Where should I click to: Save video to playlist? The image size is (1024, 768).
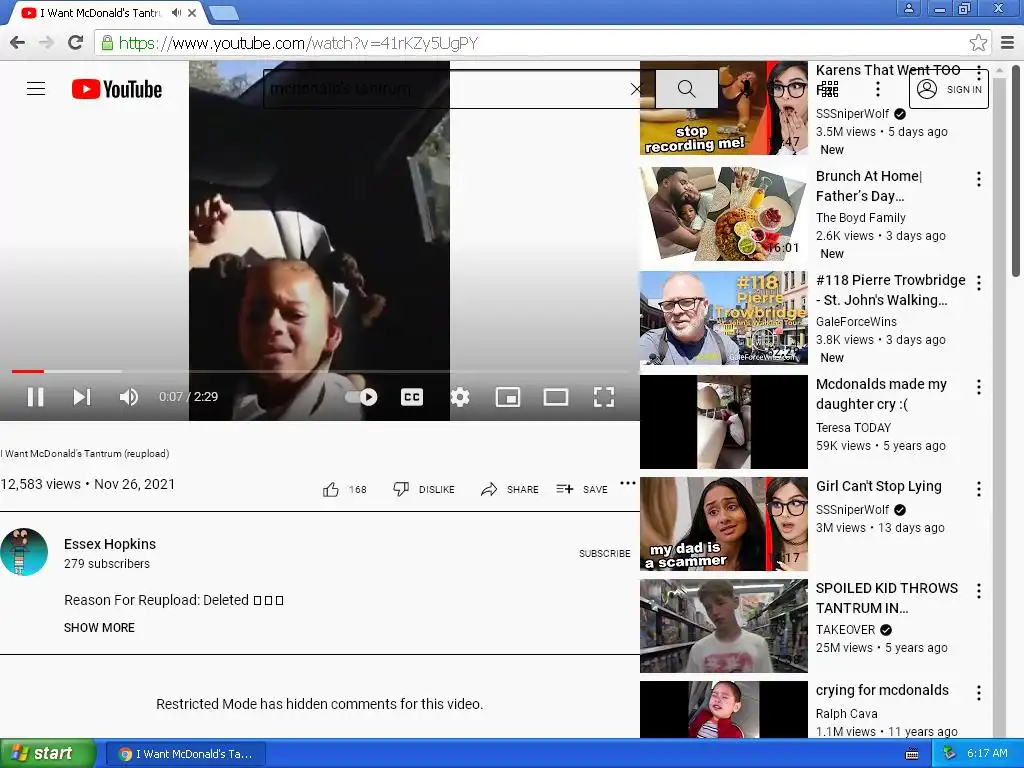pyautogui.click(x=582, y=489)
